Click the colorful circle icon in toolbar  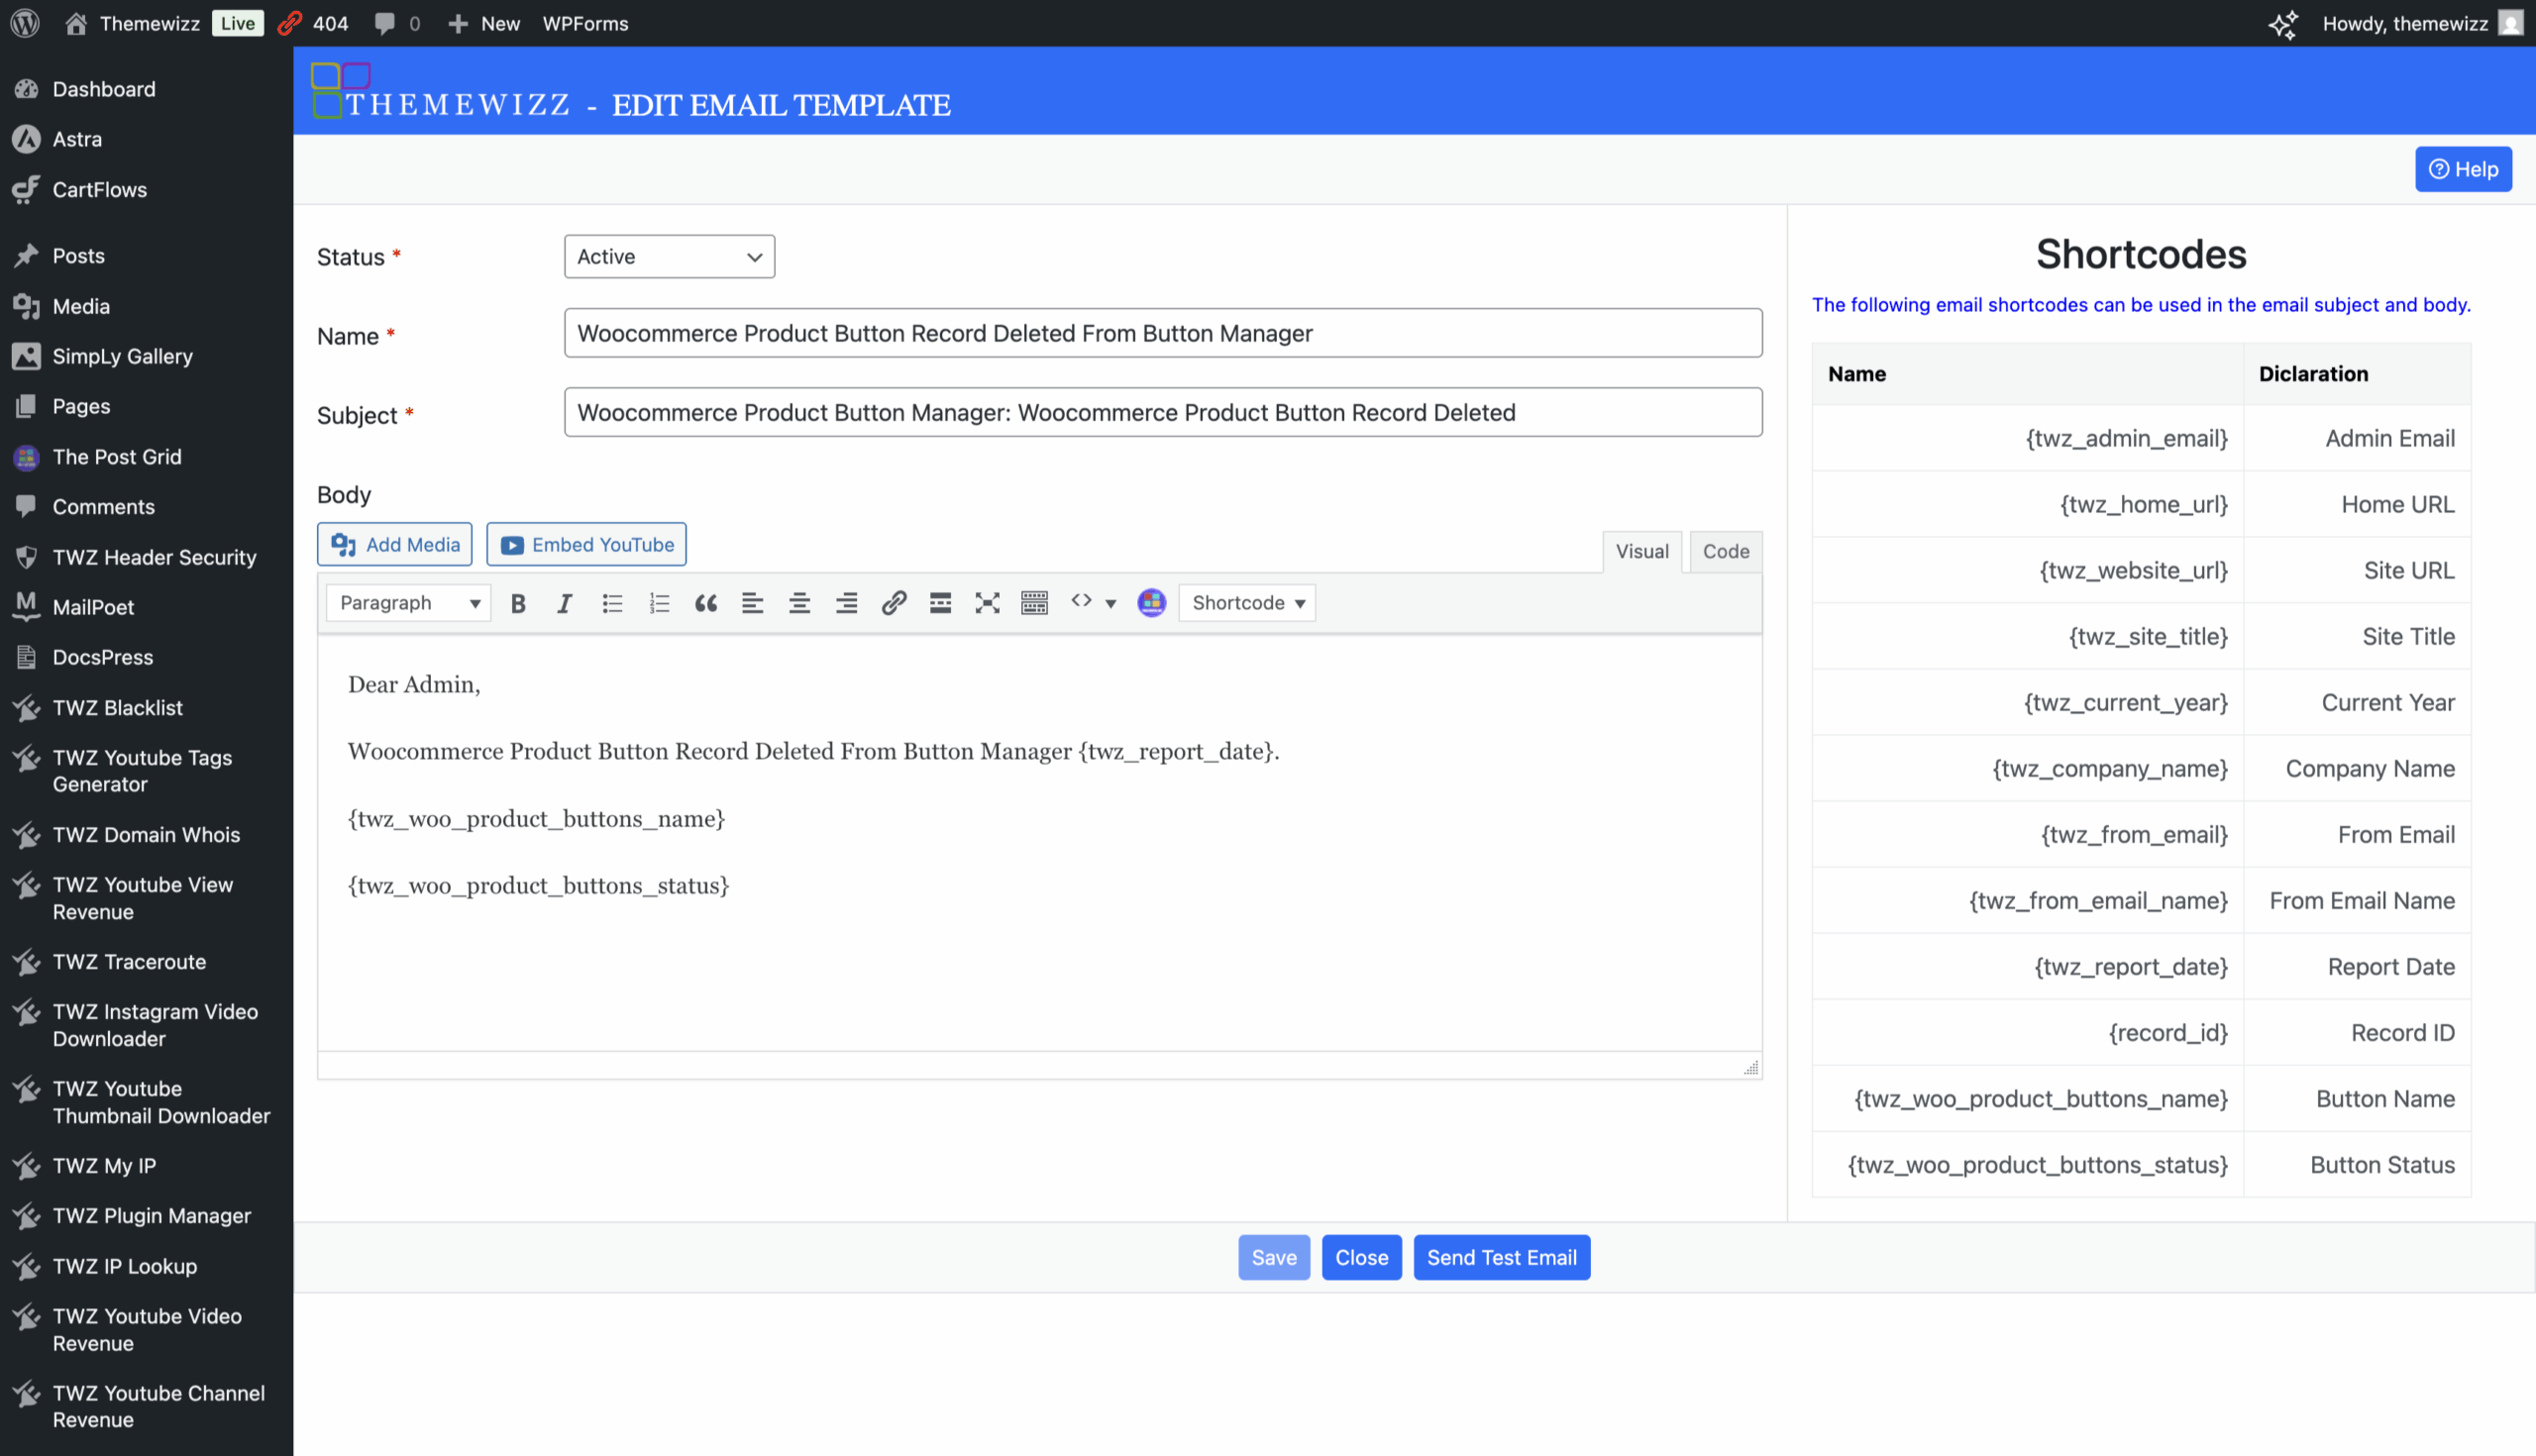coord(1151,603)
